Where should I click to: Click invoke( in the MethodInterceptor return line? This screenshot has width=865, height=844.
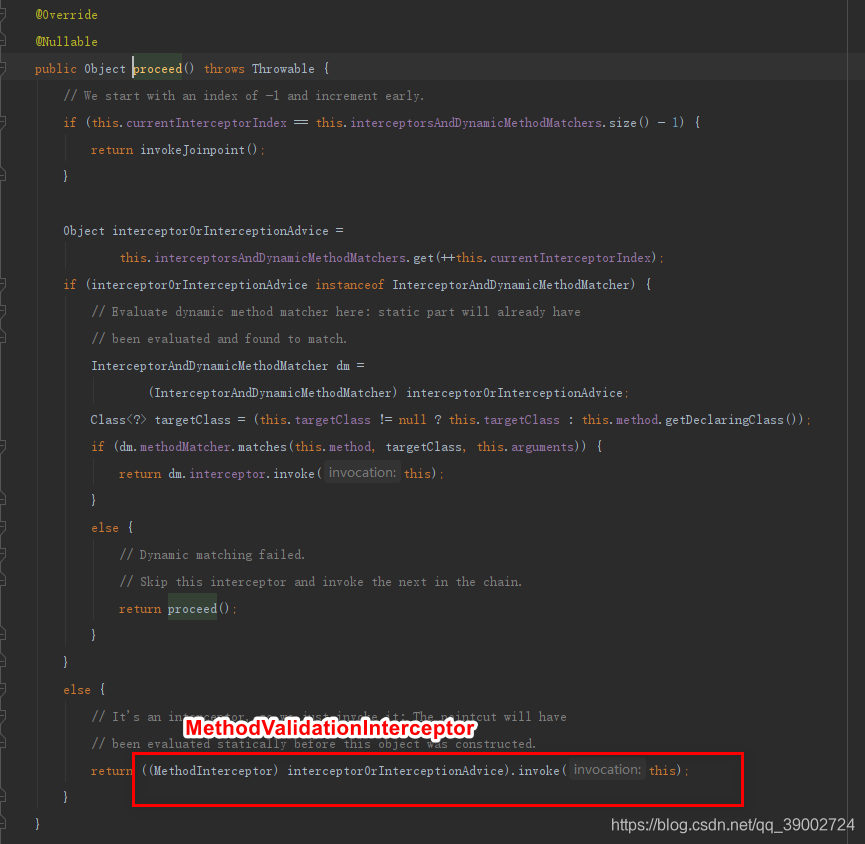[542, 771]
